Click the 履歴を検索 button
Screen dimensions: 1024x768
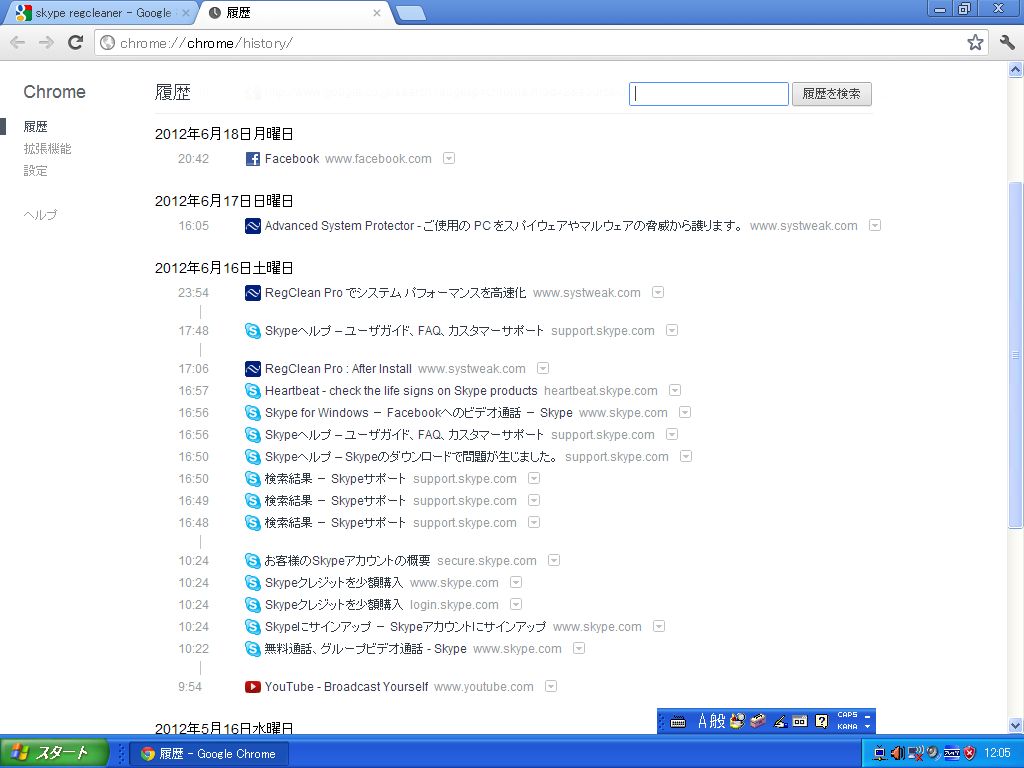[831, 94]
